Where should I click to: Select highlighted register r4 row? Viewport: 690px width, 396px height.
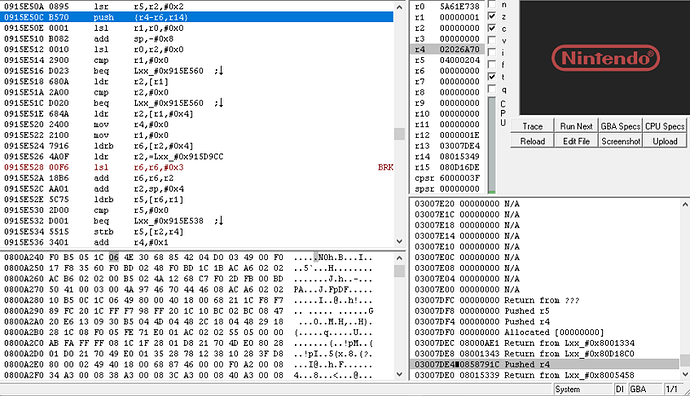447,49
